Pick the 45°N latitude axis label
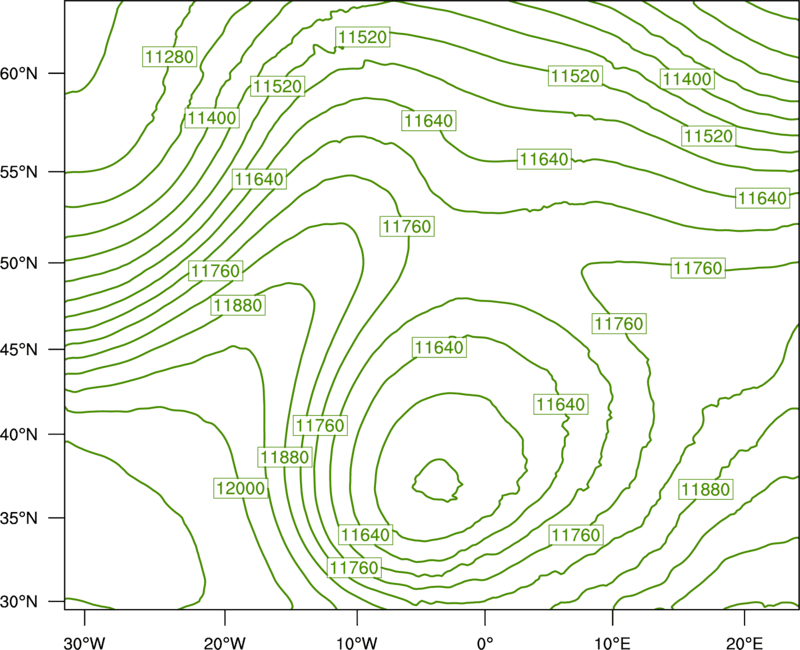This screenshot has height=650, width=800. 19,349
